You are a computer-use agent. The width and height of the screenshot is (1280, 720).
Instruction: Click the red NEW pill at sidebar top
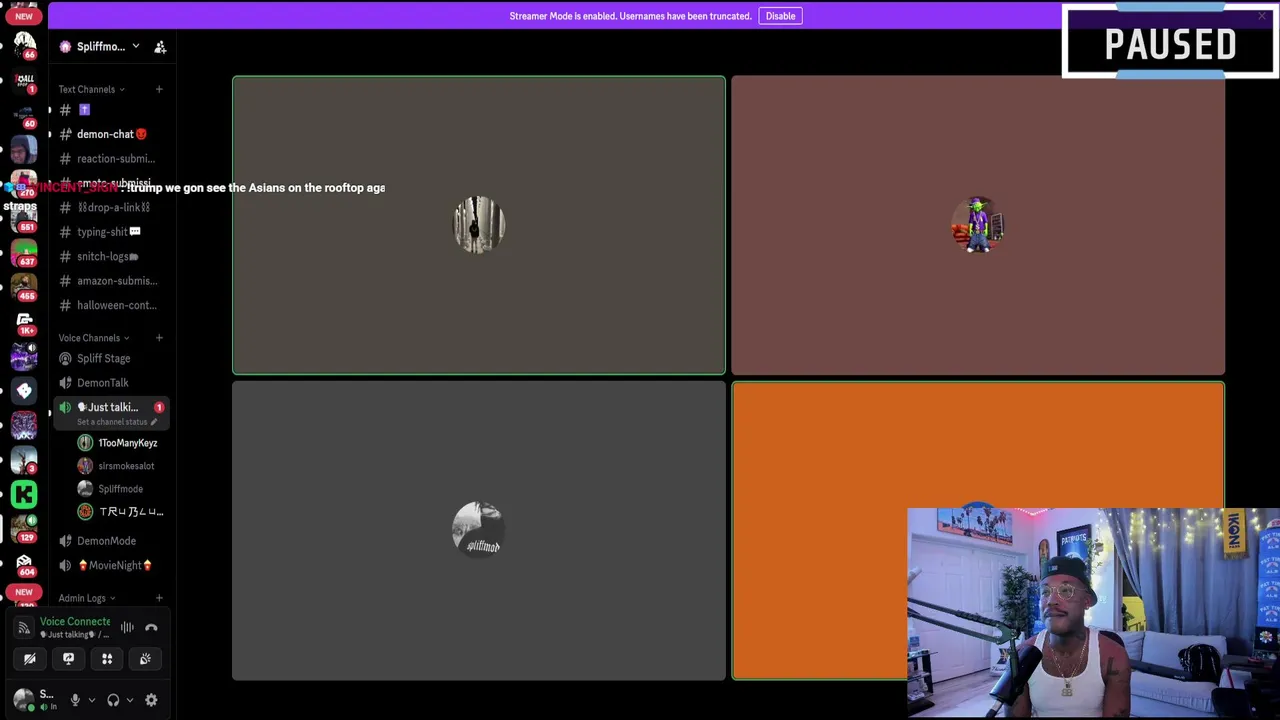tap(24, 16)
